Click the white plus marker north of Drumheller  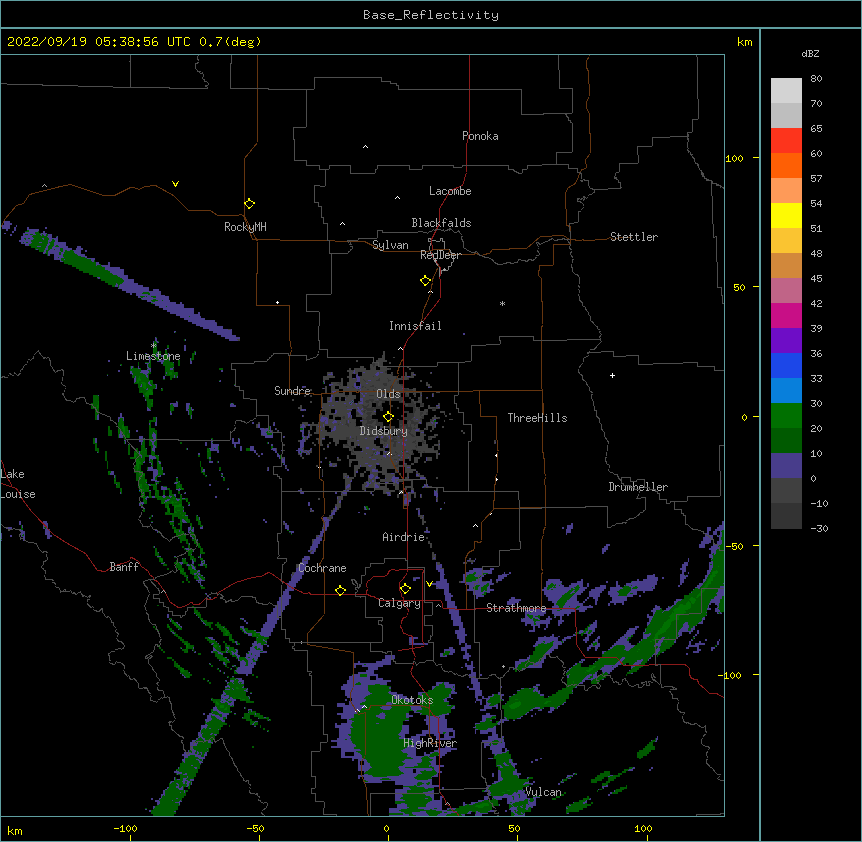tap(612, 375)
